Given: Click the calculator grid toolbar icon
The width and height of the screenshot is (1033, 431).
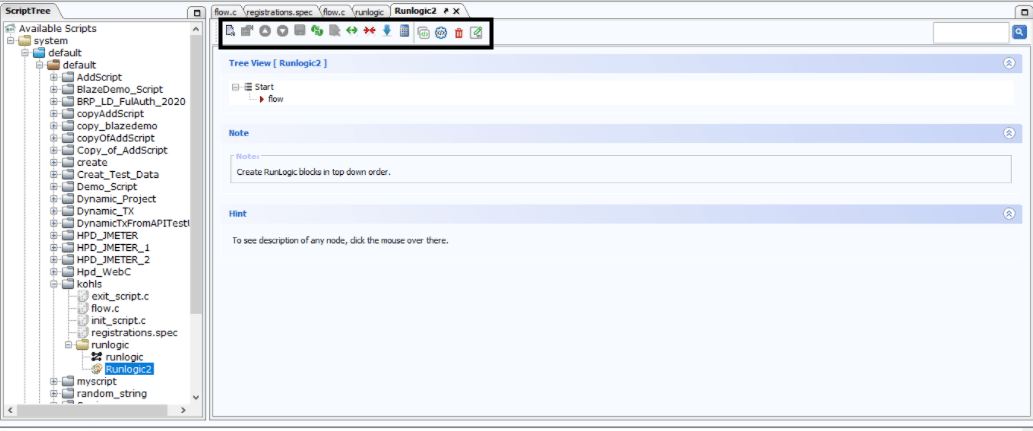Looking at the screenshot, I should 405,30.
